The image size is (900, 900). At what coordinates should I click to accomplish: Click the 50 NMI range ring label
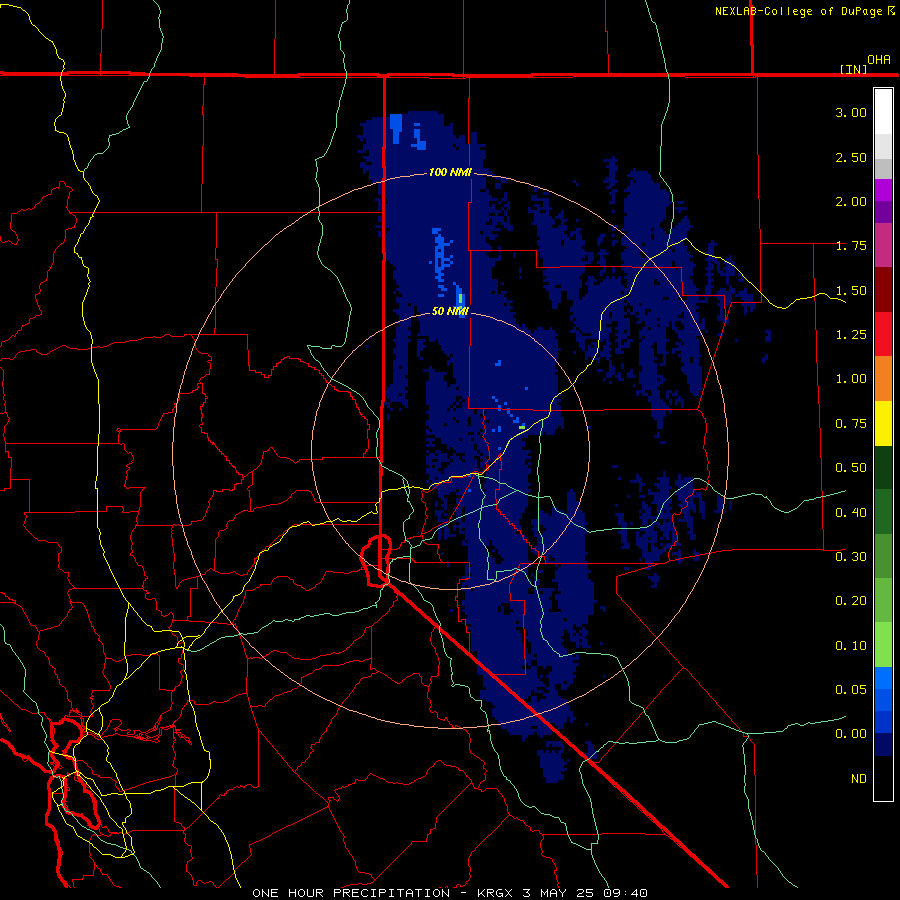click(x=450, y=311)
